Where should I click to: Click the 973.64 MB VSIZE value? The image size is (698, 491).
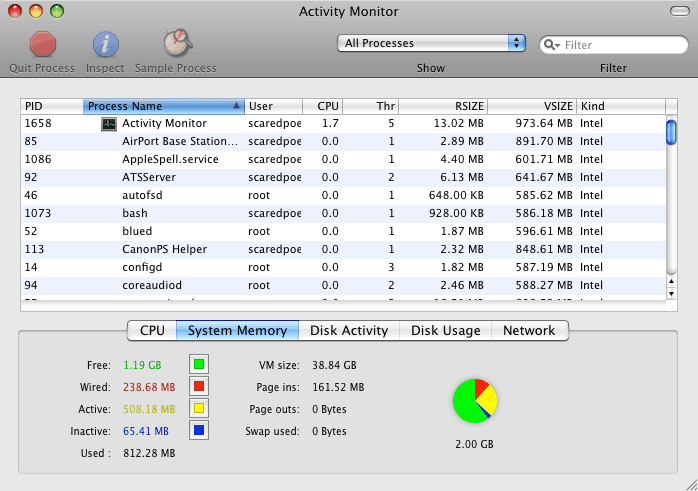pos(544,123)
